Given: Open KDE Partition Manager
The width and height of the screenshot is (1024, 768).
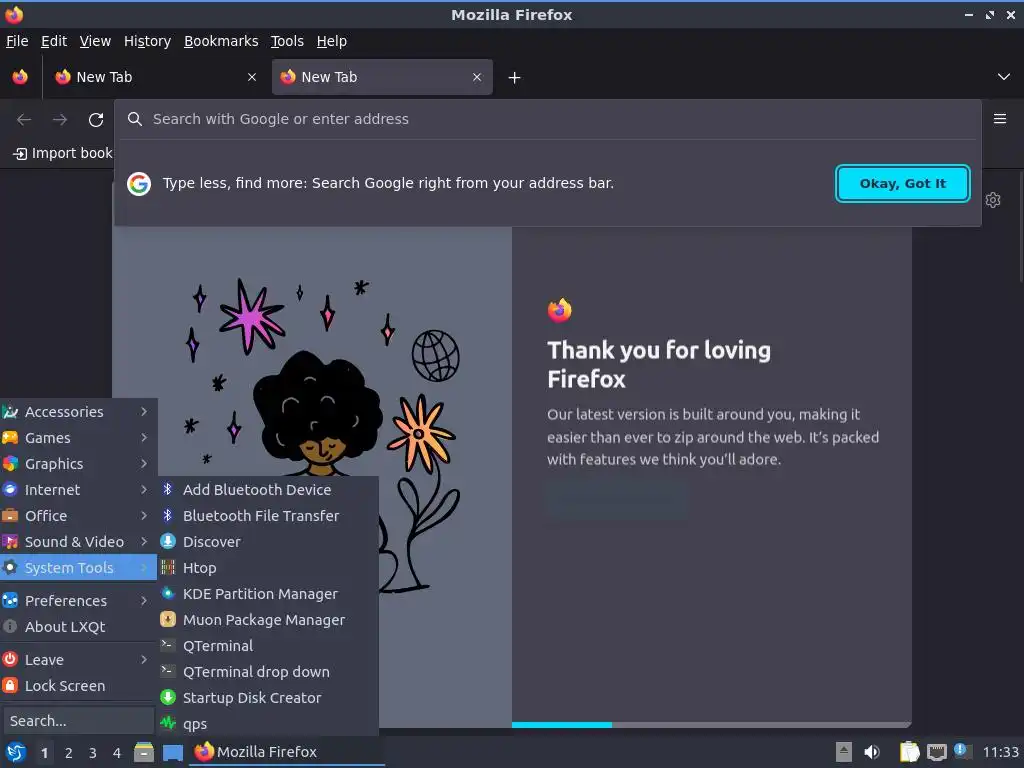Looking at the screenshot, I should (x=268, y=594).
